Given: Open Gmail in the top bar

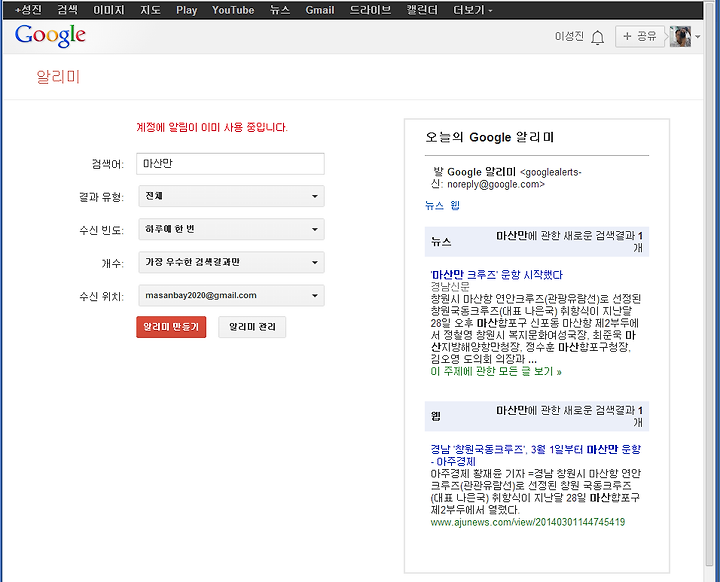Looking at the screenshot, I should pos(320,10).
